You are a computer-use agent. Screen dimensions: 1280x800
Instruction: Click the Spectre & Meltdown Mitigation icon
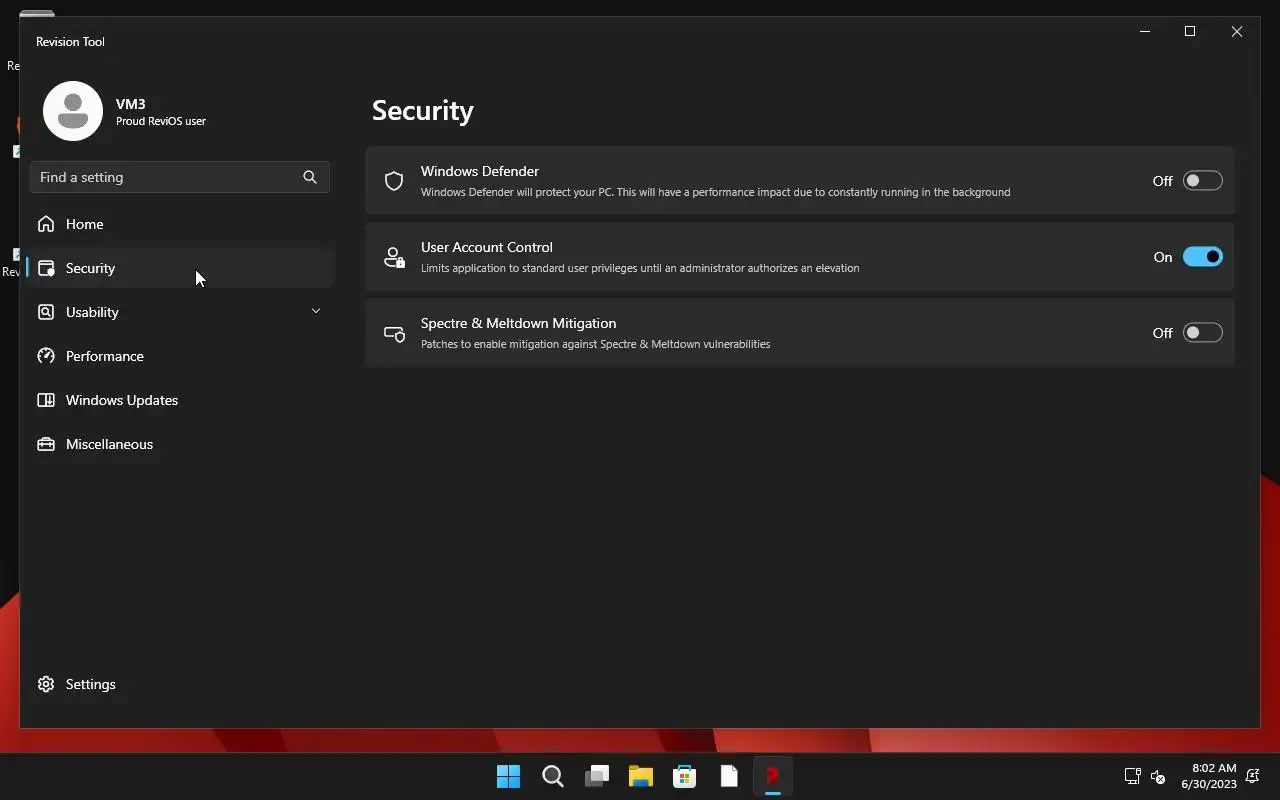click(394, 333)
